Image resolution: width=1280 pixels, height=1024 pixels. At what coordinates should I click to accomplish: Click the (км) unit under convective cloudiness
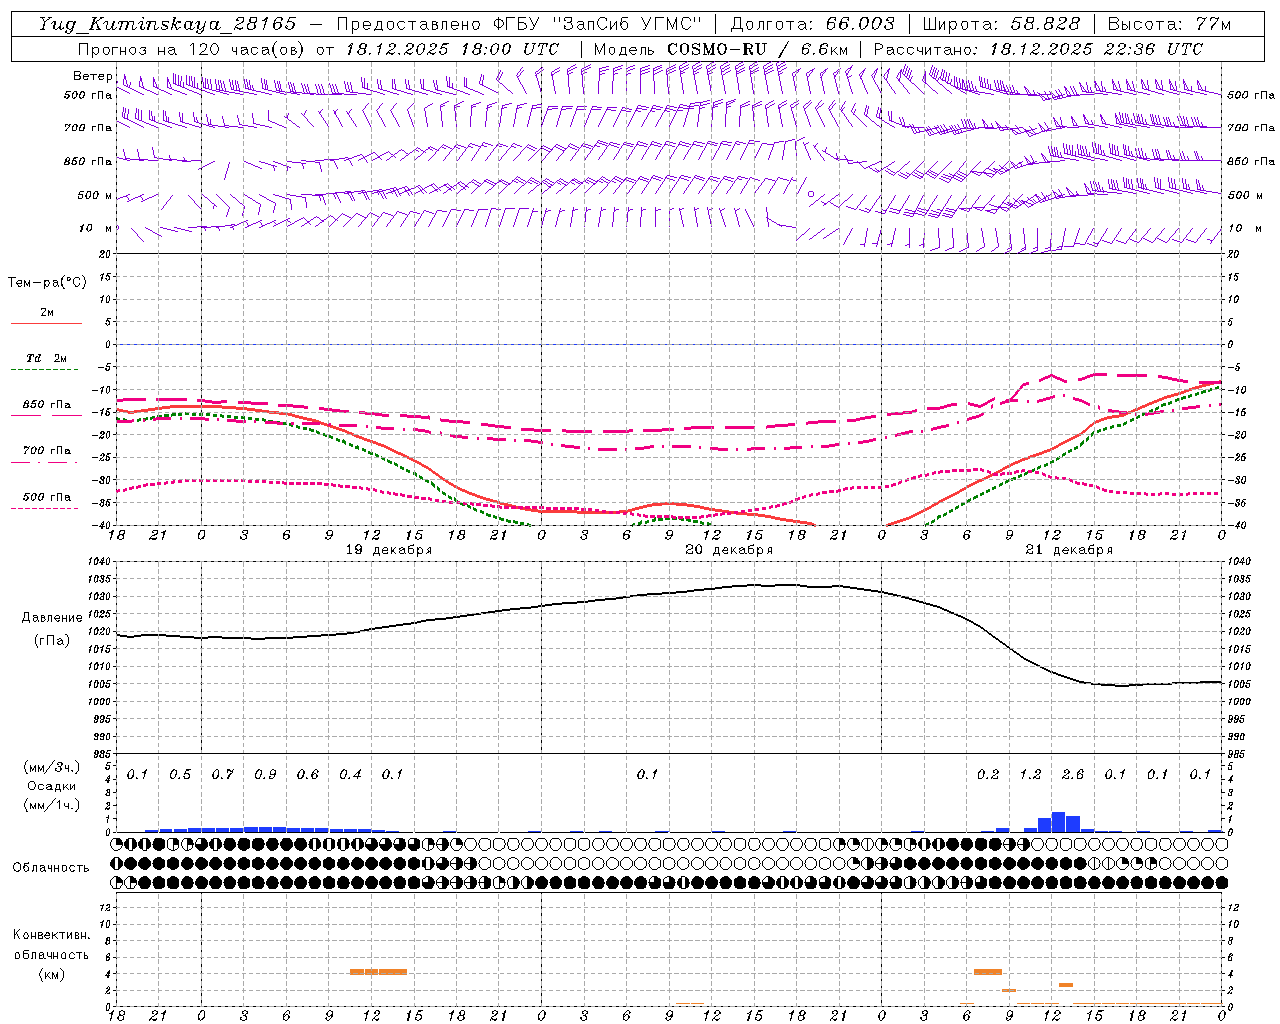point(51,974)
